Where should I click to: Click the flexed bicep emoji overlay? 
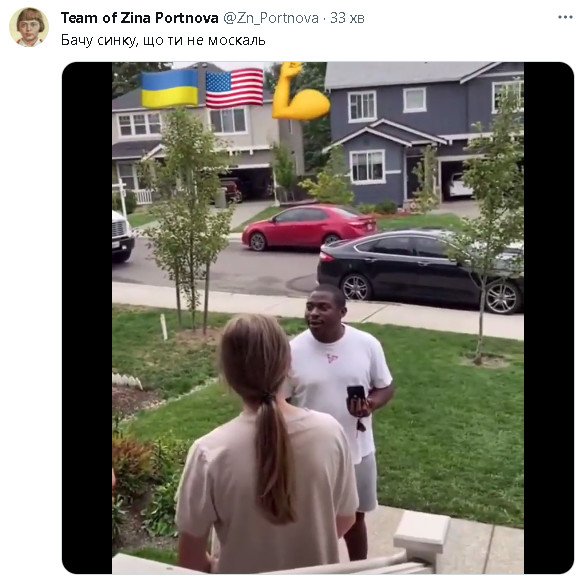tap(301, 91)
